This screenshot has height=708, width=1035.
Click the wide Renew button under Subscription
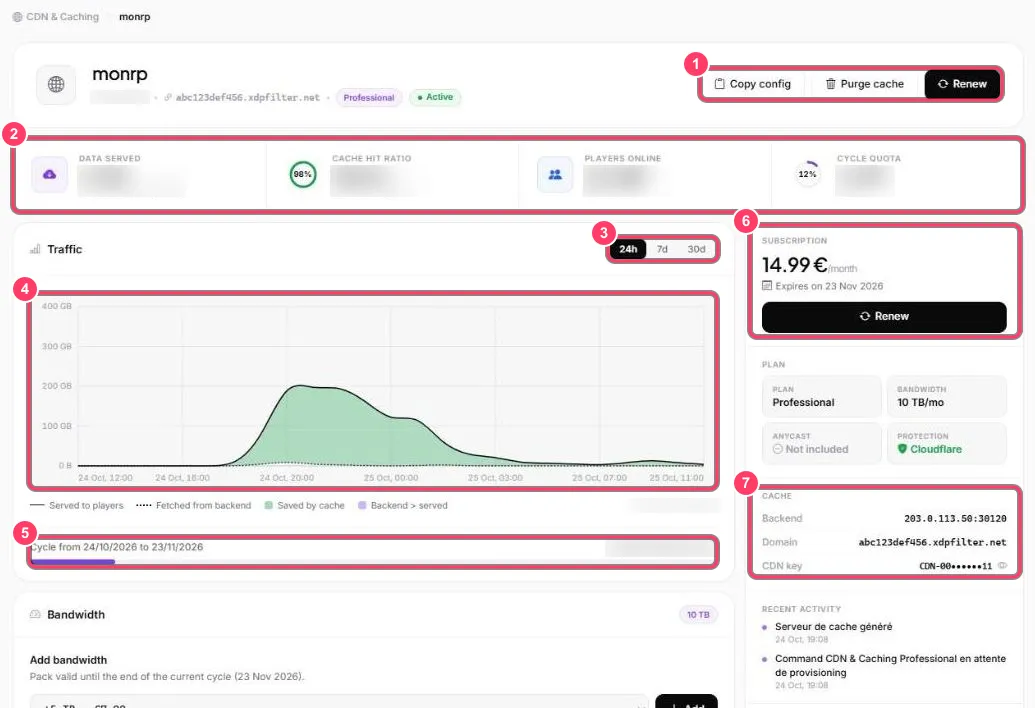(x=884, y=317)
